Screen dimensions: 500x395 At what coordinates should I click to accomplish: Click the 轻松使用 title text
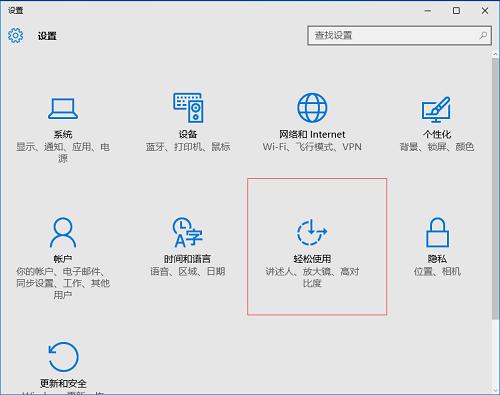click(312, 259)
